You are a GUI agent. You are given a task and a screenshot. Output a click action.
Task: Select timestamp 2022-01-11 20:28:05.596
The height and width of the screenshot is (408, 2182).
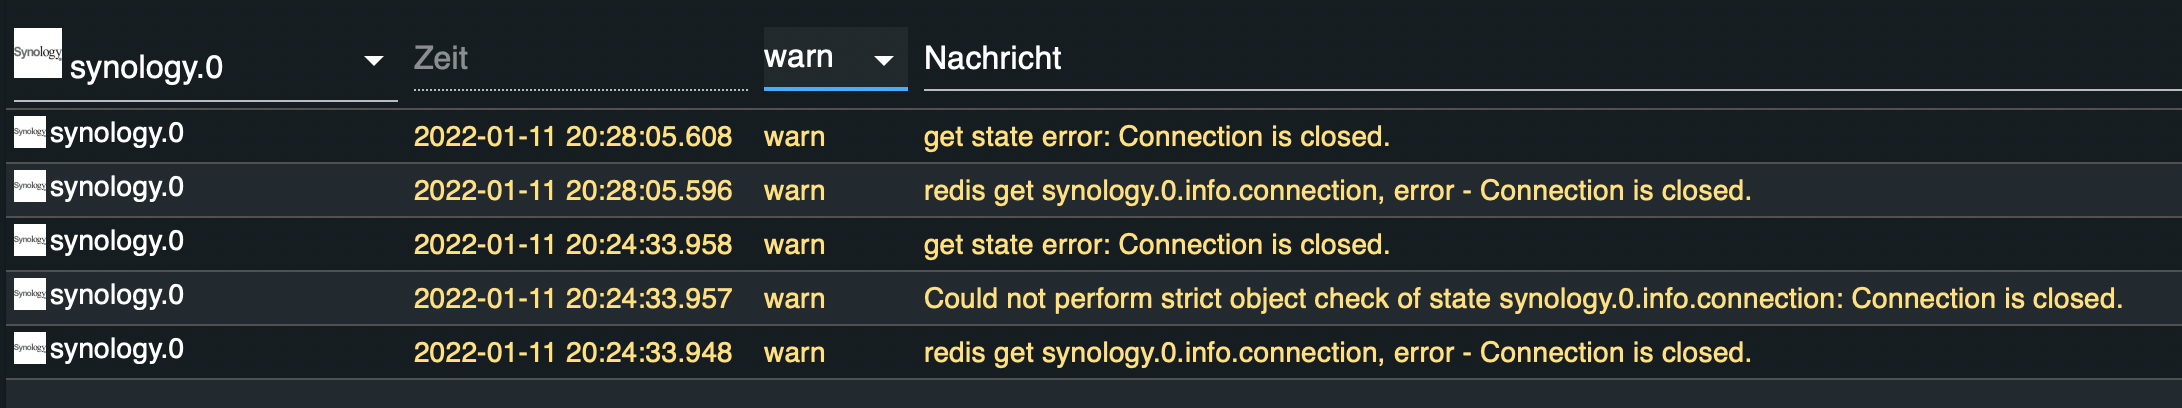[x=572, y=190]
